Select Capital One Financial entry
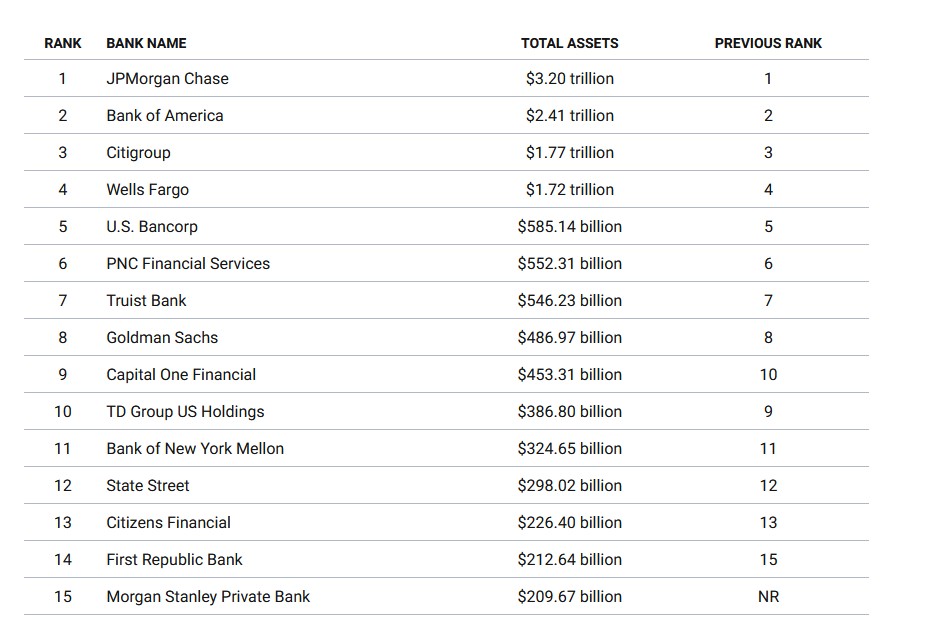This screenshot has height=639, width=936. tap(181, 375)
